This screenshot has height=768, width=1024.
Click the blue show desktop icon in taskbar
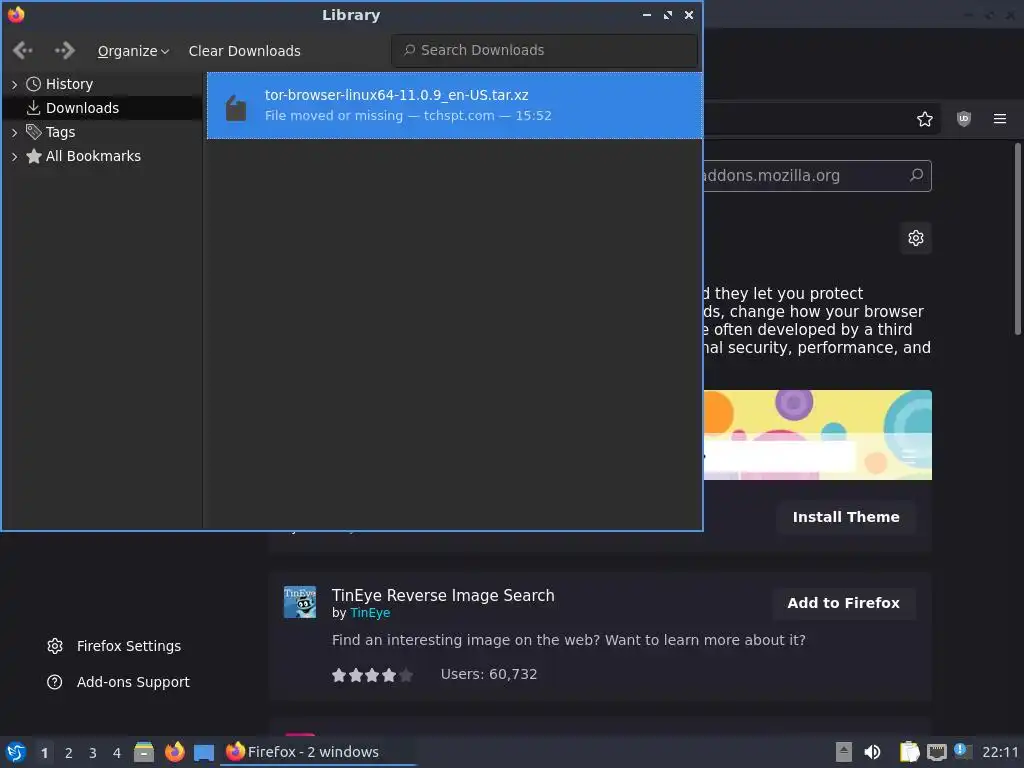(204, 753)
